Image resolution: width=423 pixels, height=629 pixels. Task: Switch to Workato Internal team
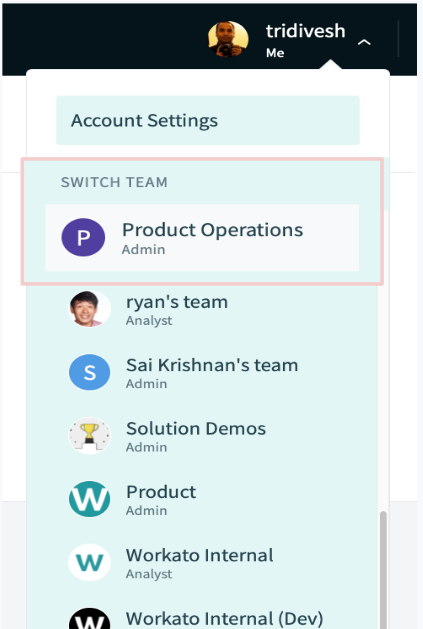click(x=202, y=562)
